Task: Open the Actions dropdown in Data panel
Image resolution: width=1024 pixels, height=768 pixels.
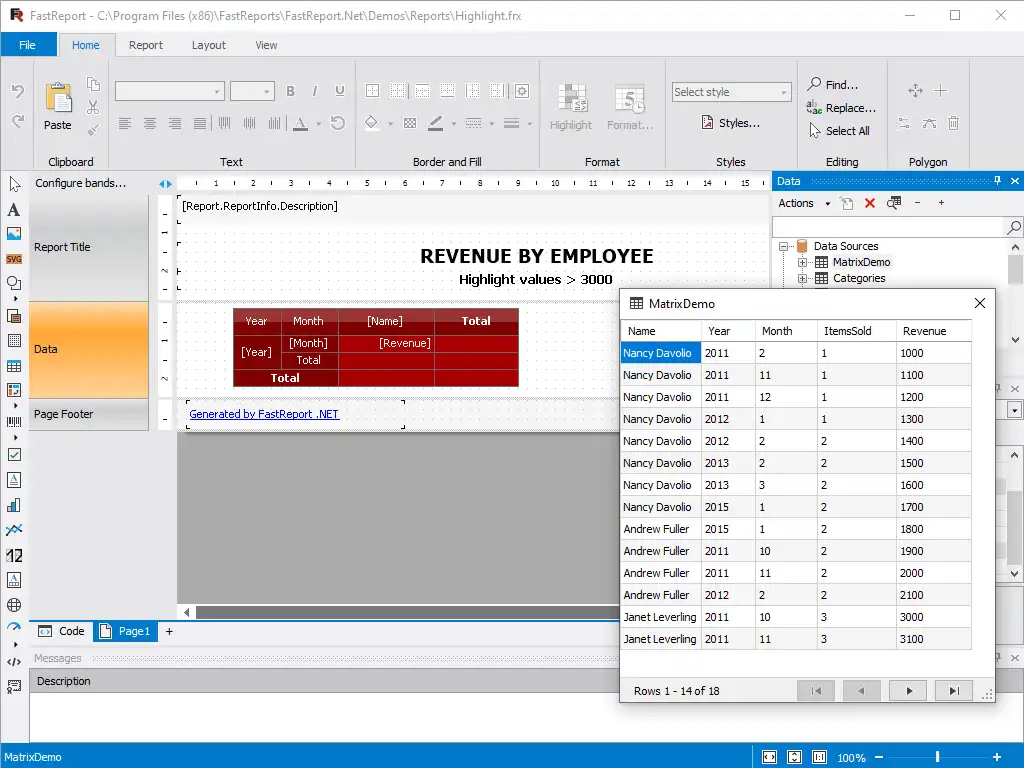Action: point(804,203)
